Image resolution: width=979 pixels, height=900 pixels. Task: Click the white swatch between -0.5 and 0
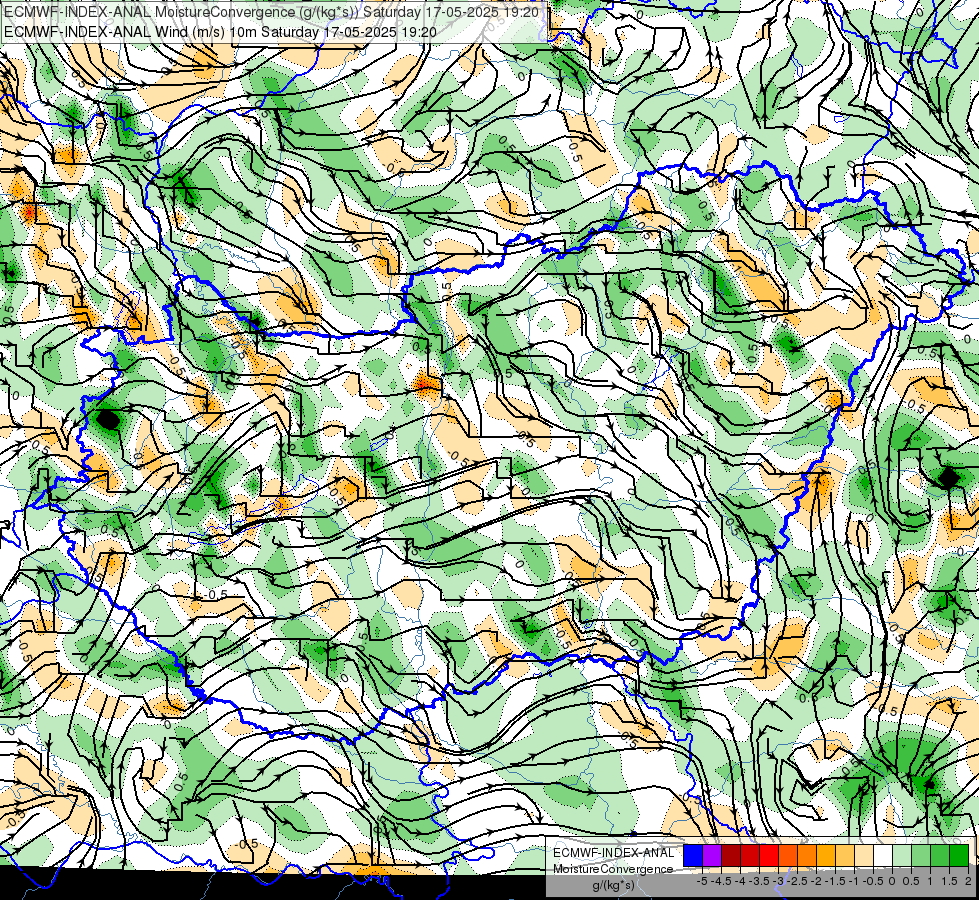[883, 855]
